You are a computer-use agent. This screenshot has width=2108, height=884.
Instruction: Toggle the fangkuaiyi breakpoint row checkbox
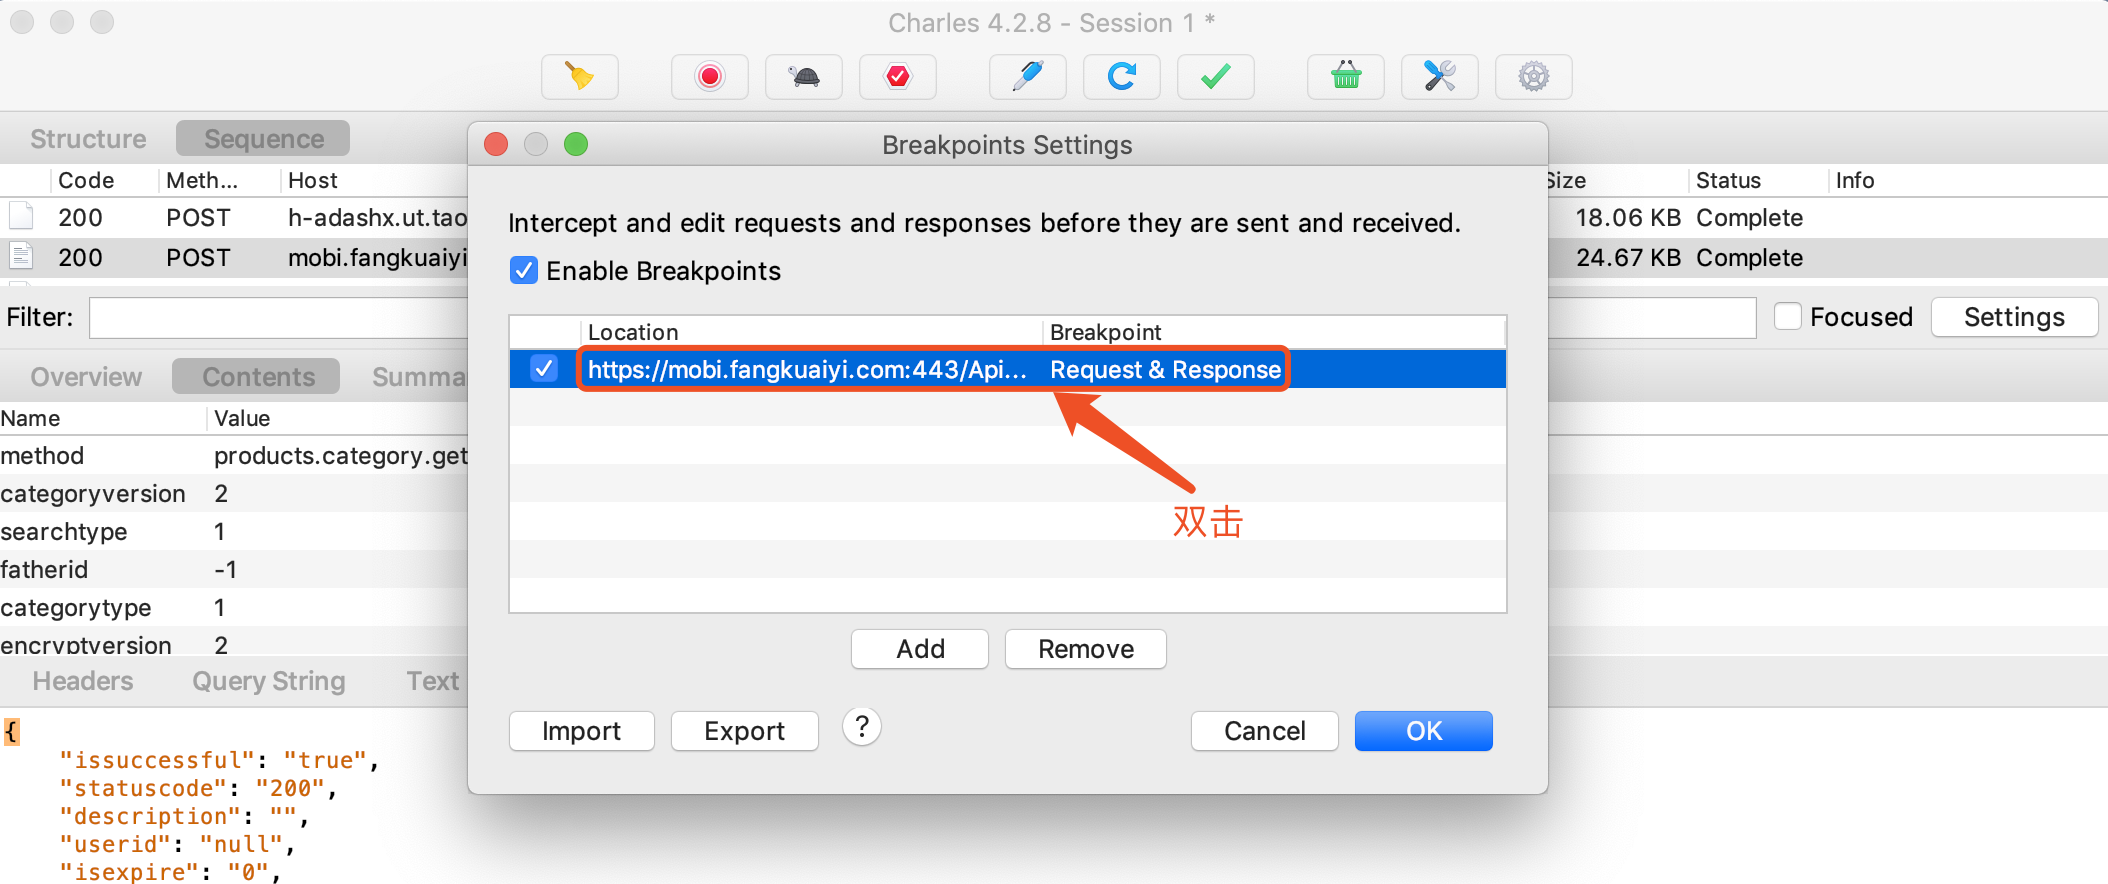544,369
